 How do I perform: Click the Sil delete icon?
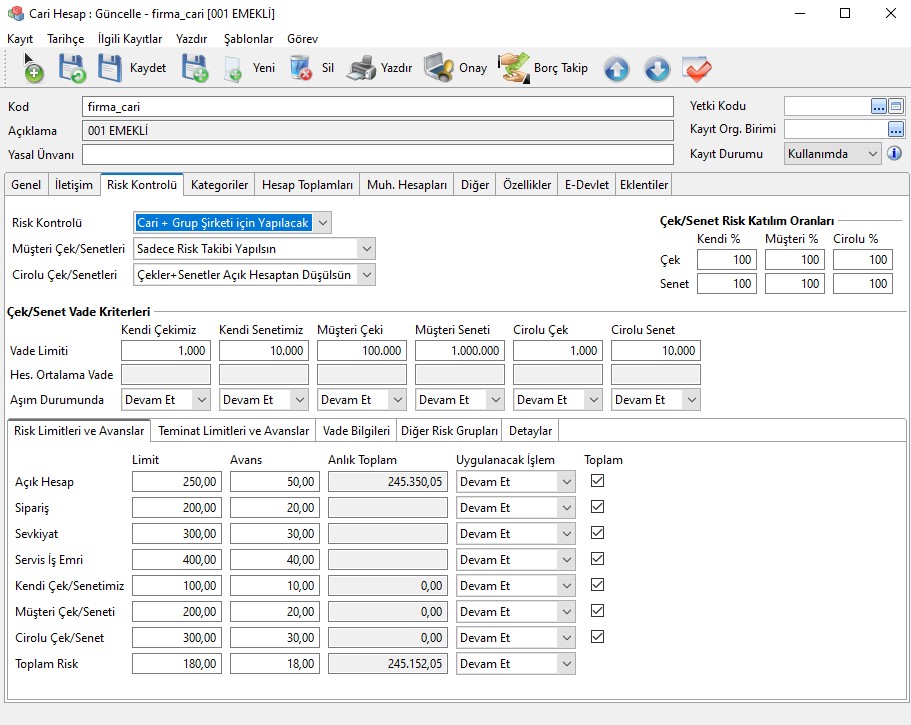(x=300, y=68)
